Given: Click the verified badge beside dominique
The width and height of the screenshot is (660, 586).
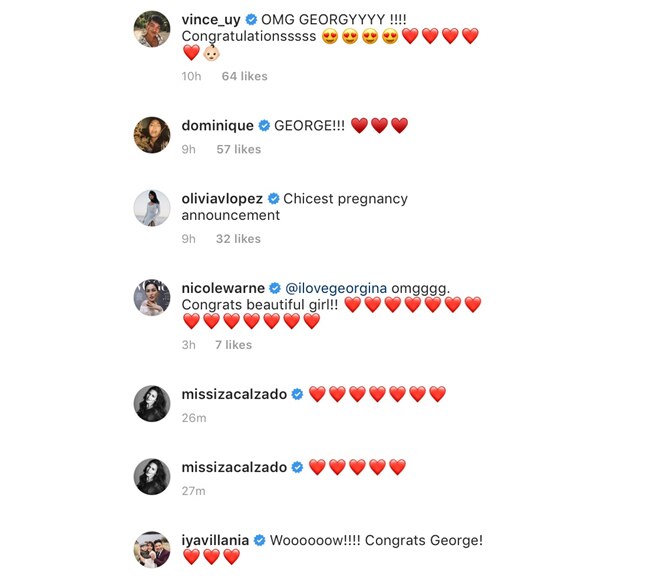Looking at the screenshot, I should pyautogui.click(x=264, y=125).
